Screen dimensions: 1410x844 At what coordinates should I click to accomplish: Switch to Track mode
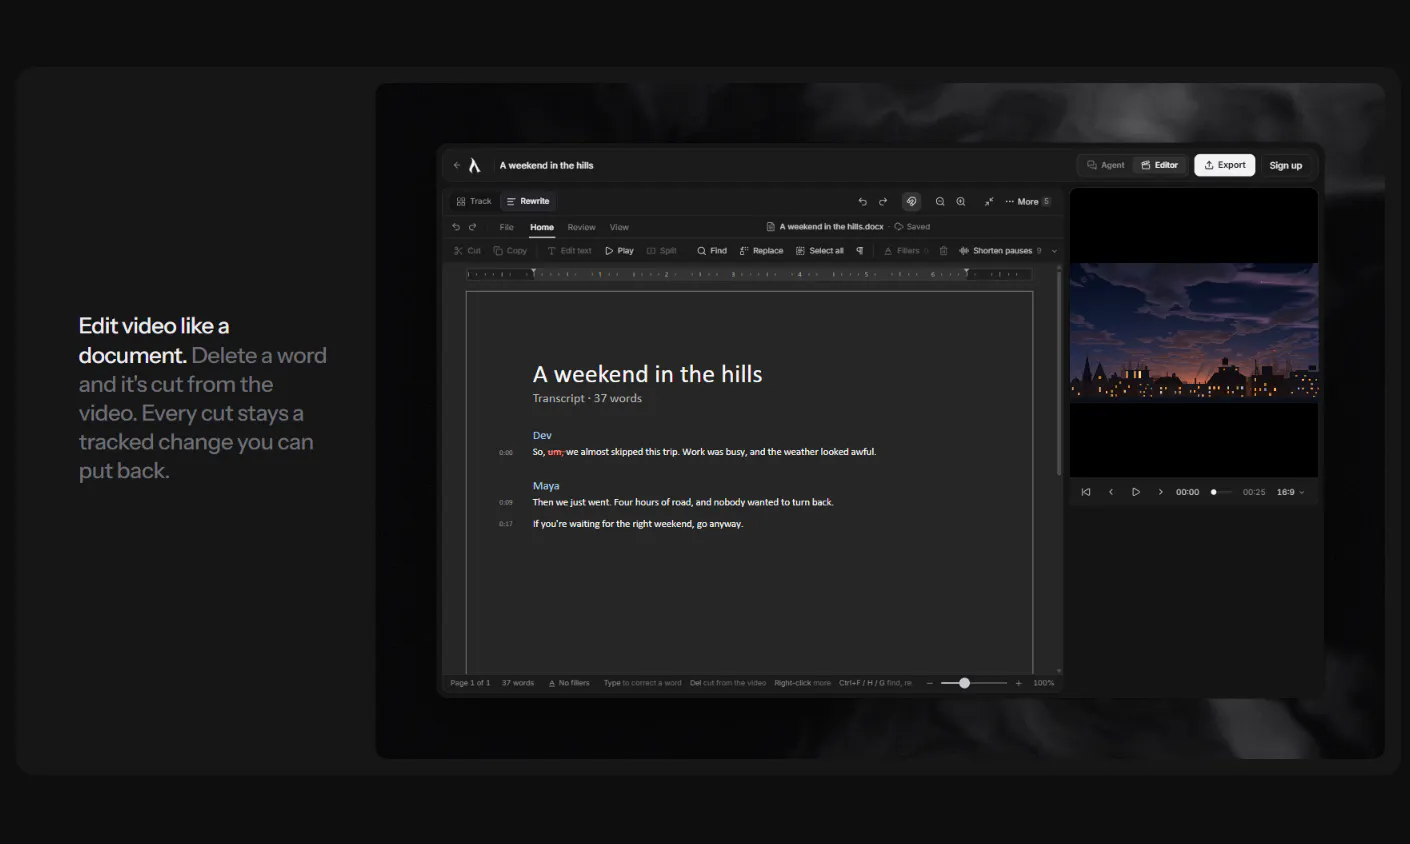(x=474, y=201)
